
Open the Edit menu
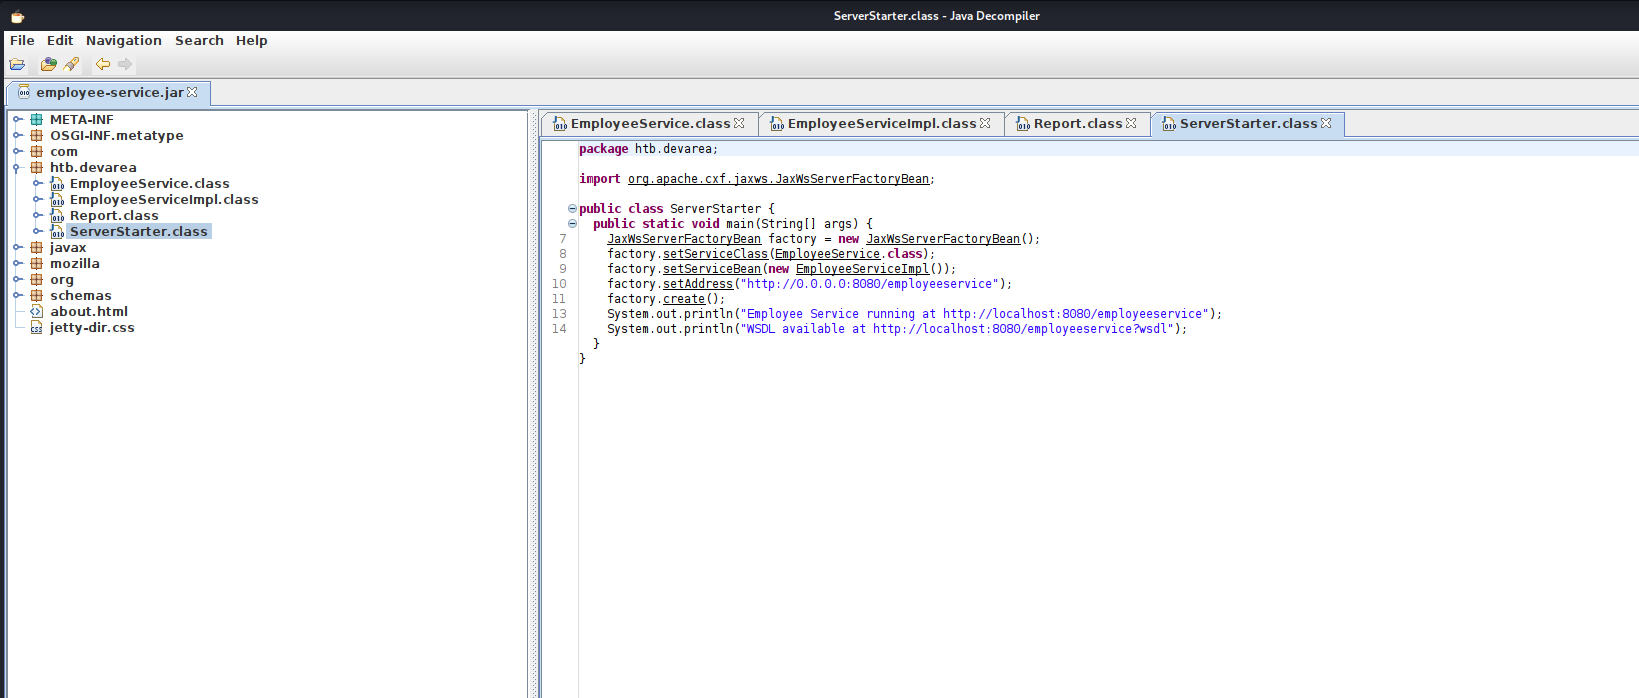pyautogui.click(x=60, y=41)
